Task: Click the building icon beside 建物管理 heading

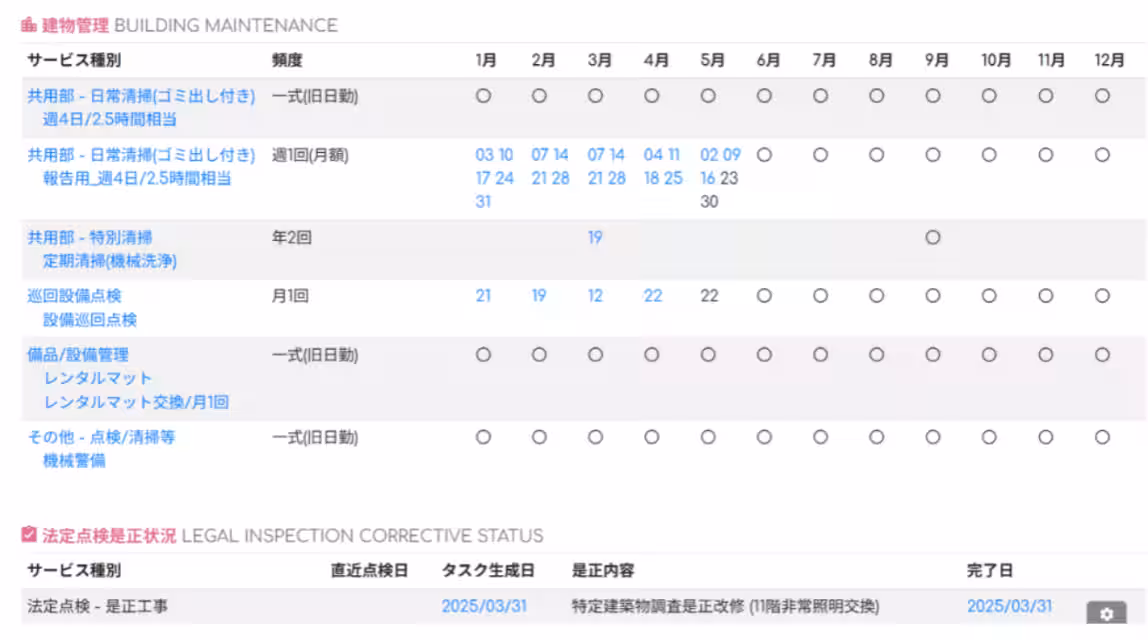Action: [x=29, y=25]
